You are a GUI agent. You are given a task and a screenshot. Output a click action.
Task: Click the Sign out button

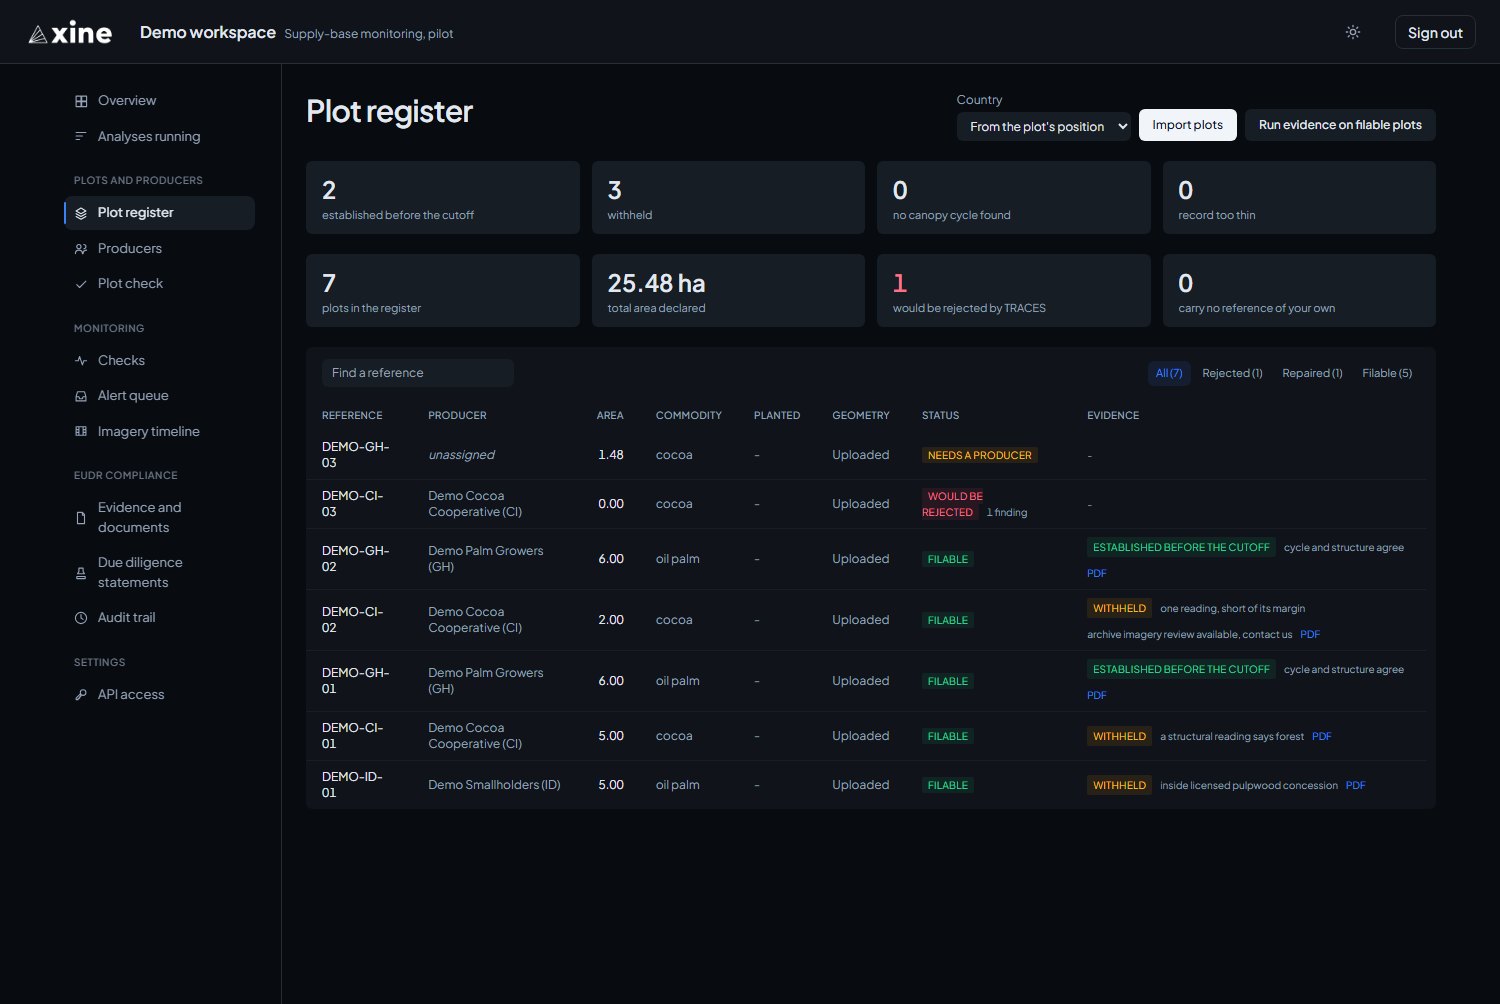(x=1435, y=33)
